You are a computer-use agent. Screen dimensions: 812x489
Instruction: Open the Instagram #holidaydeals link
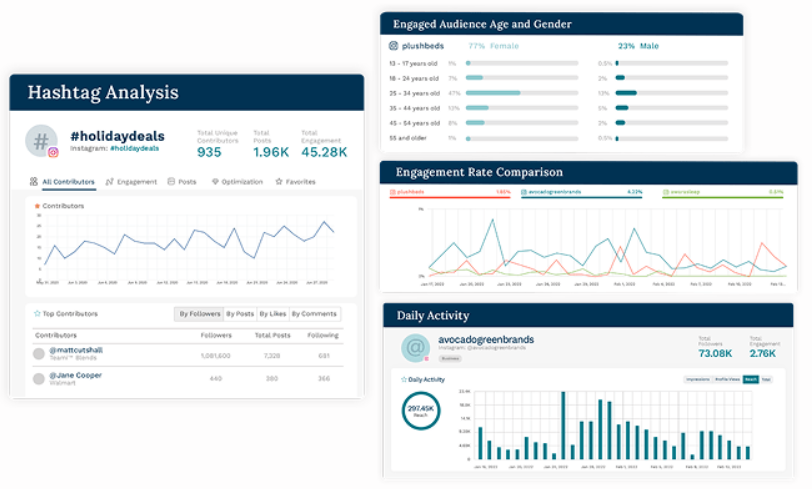pyautogui.click(x=135, y=149)
